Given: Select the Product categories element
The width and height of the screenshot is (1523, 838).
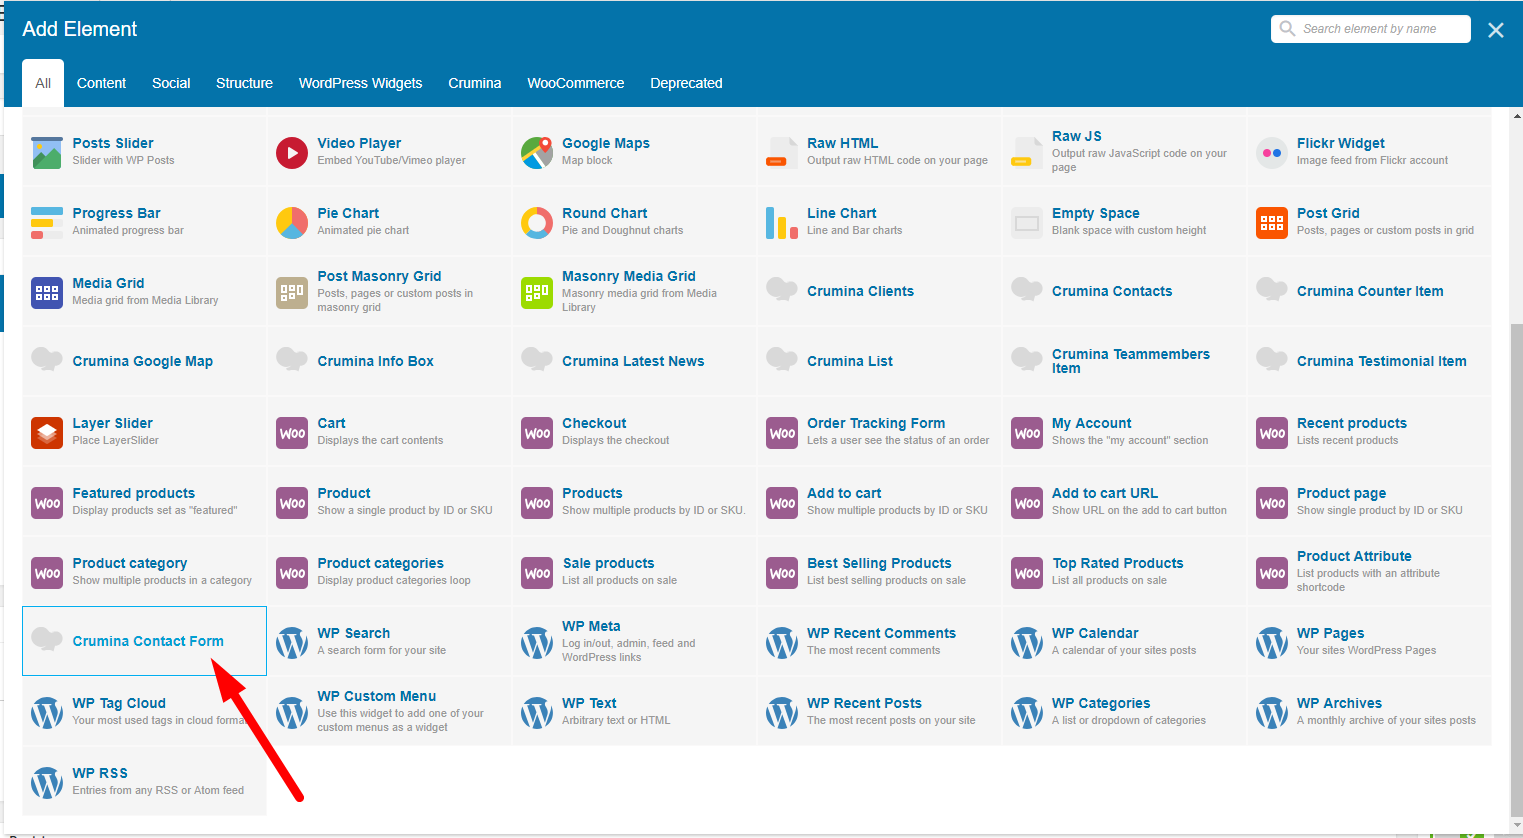Looking at the screenshot, I should pyautogui.click(x=389, y=571).
